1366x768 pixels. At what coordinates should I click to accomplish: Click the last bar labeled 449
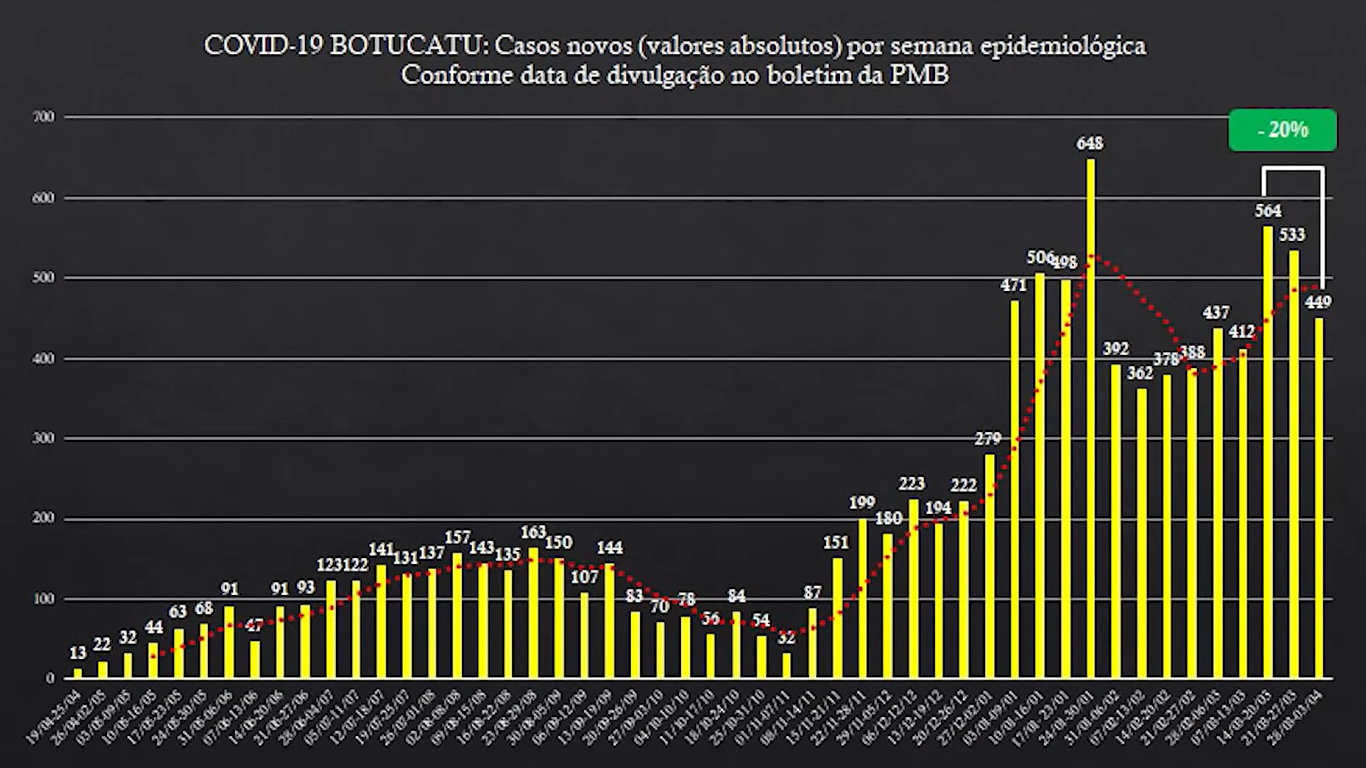click(x=1319, y=498)
